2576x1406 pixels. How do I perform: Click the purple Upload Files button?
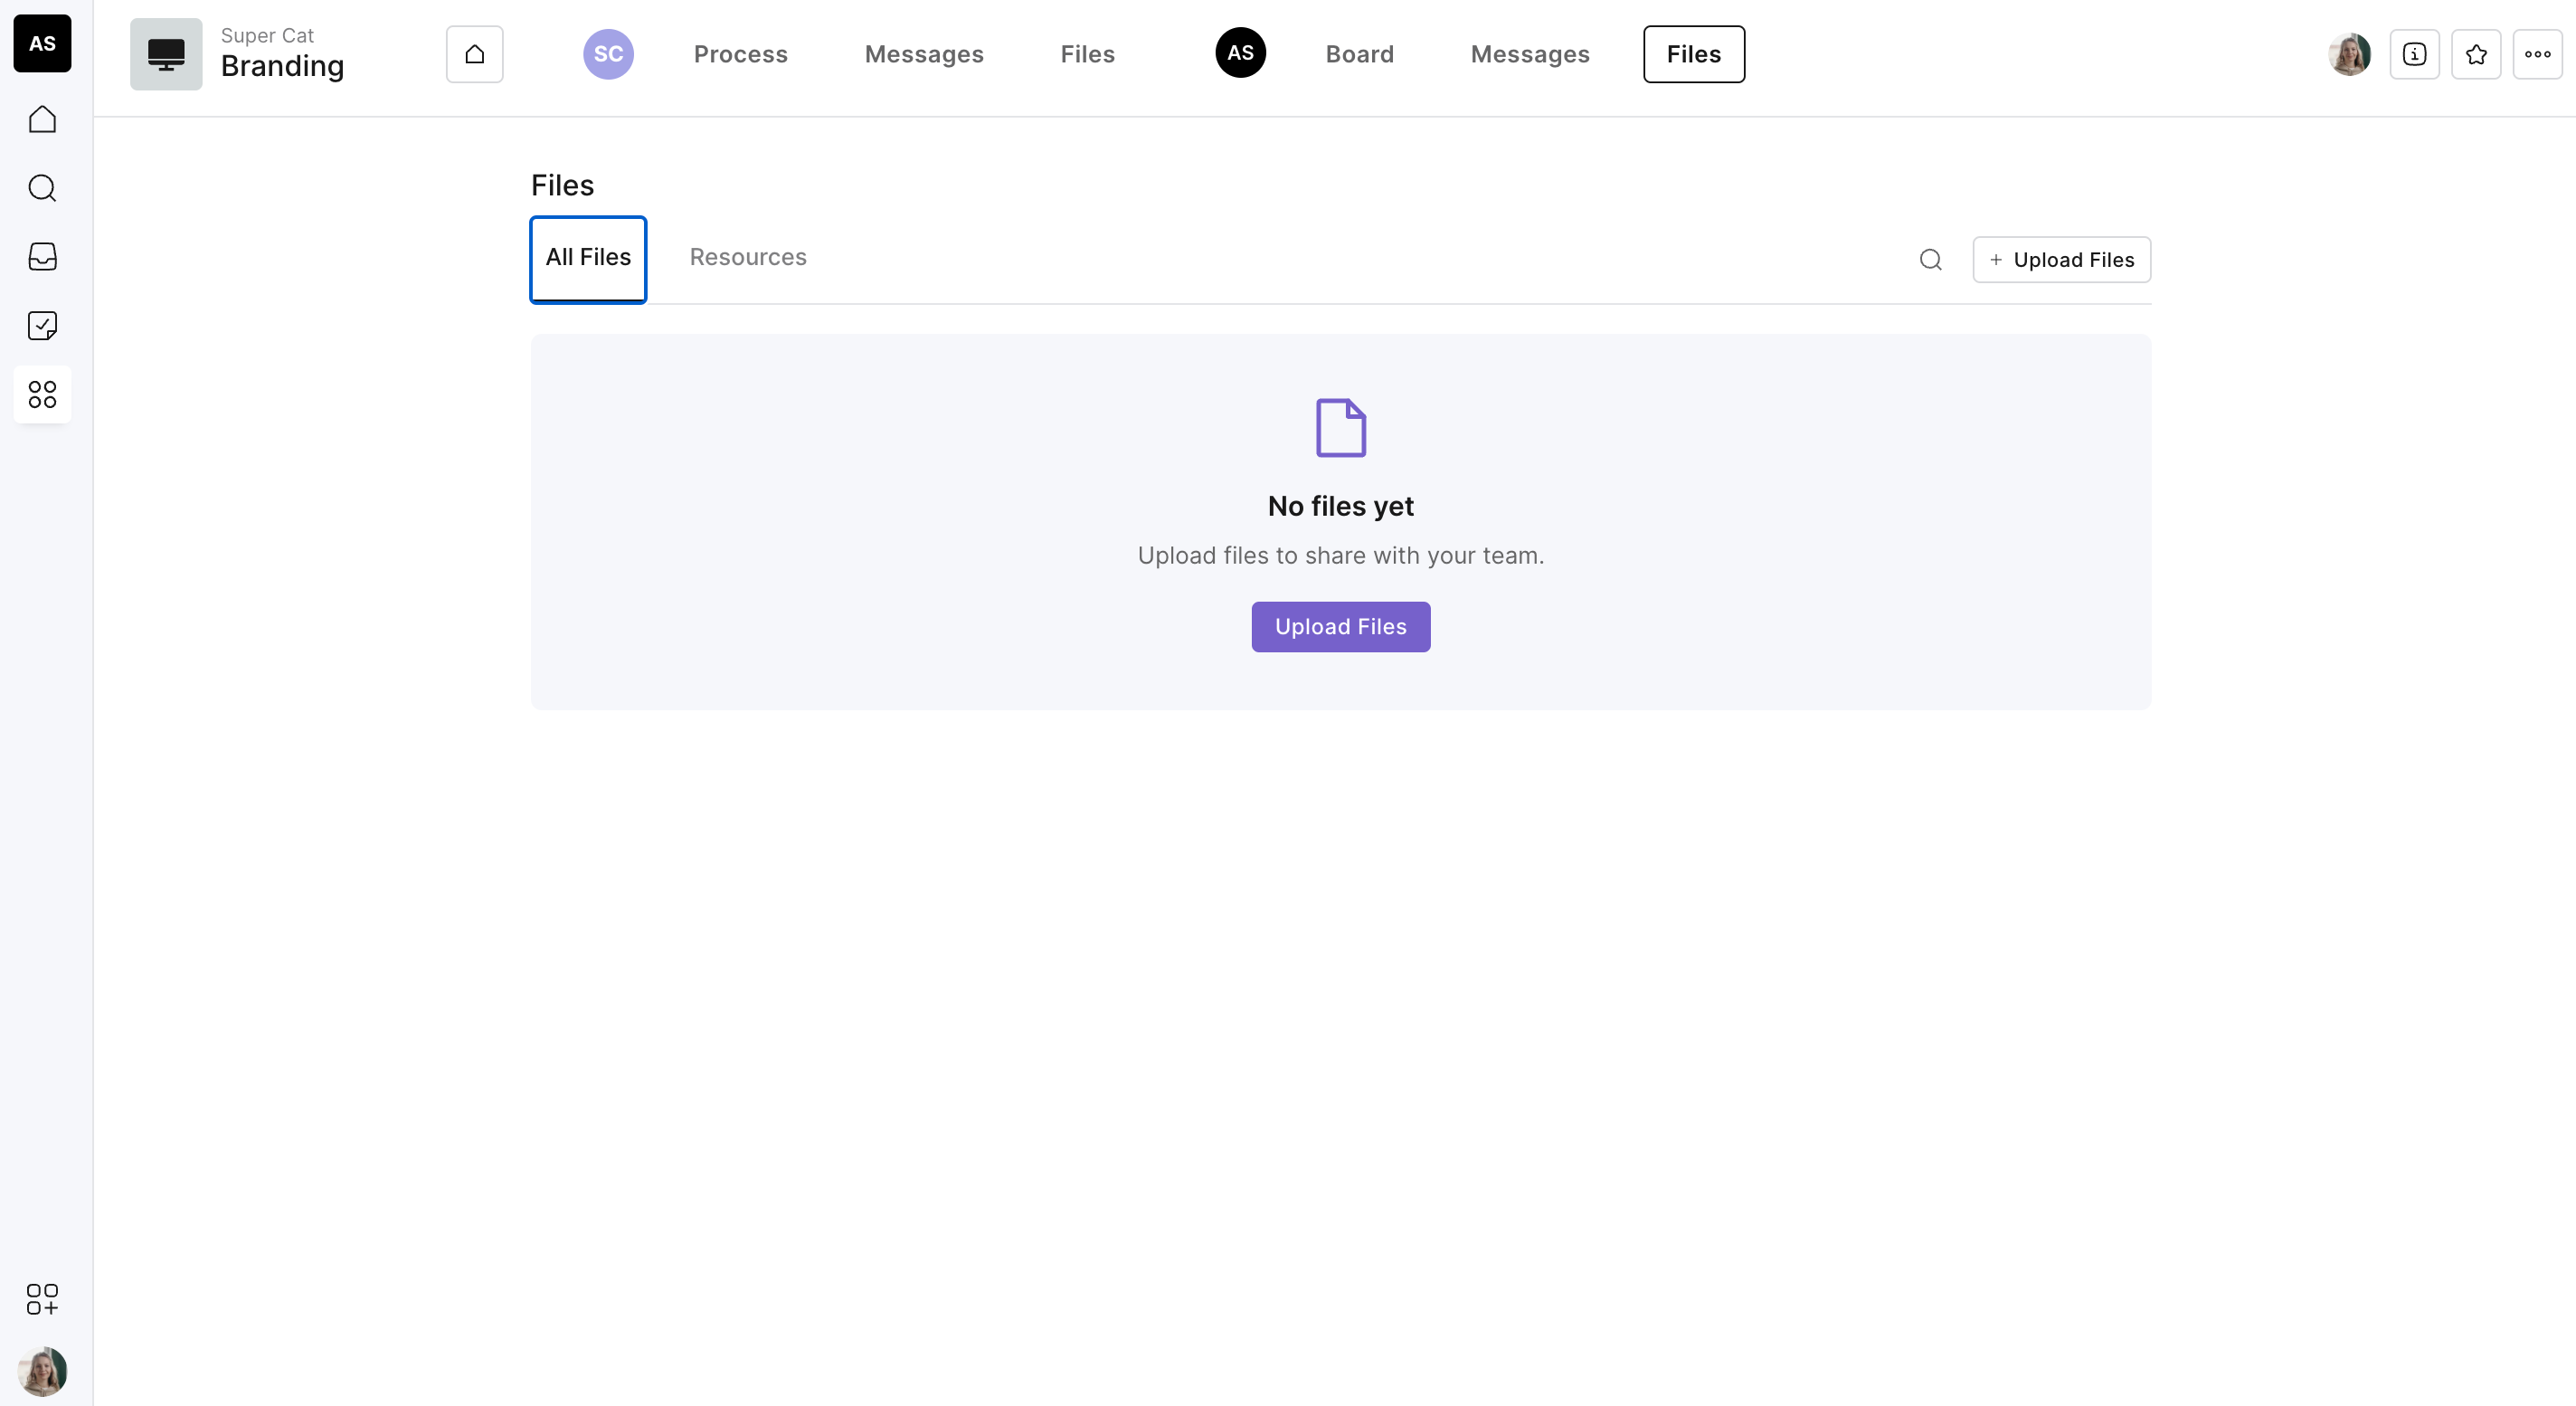(1340, 627)
